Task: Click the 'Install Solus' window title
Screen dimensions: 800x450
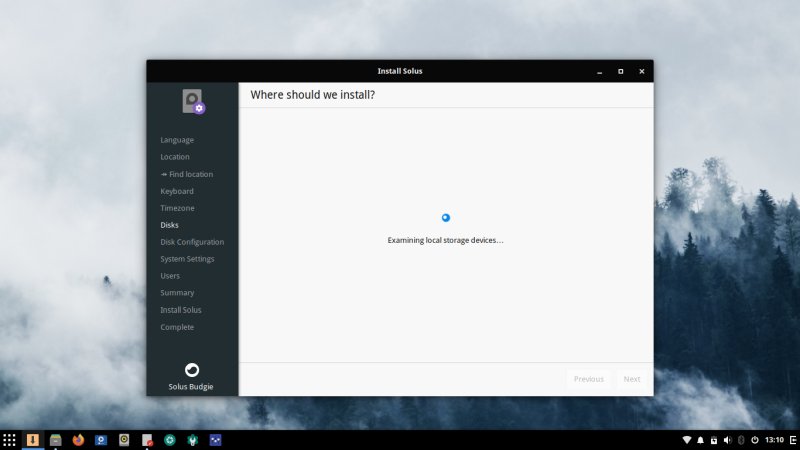Action: (400, 71)
